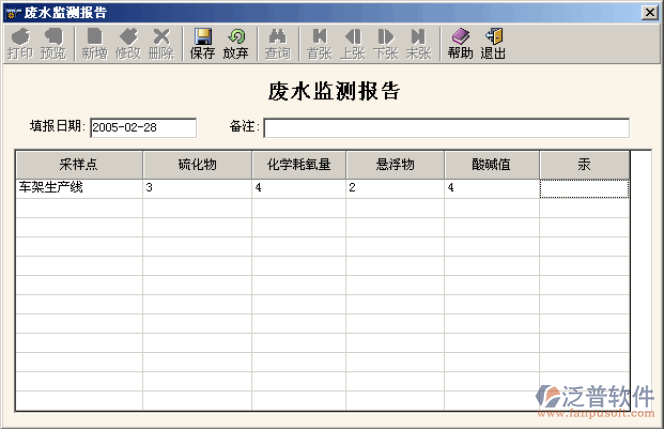Click the focused 汞 cell in first row
Screen dimensions: 665x429
click(x=584, y=189)
